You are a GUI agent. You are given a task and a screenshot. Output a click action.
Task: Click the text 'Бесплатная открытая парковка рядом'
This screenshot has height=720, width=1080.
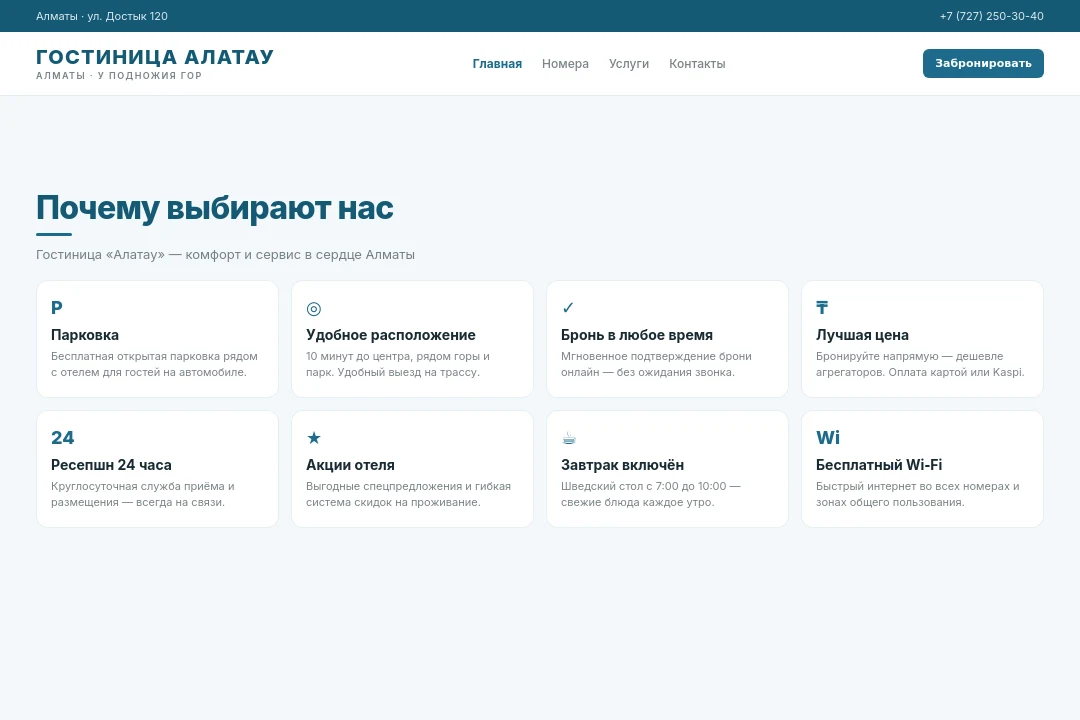pyautogui.click(x=154, y=356)
